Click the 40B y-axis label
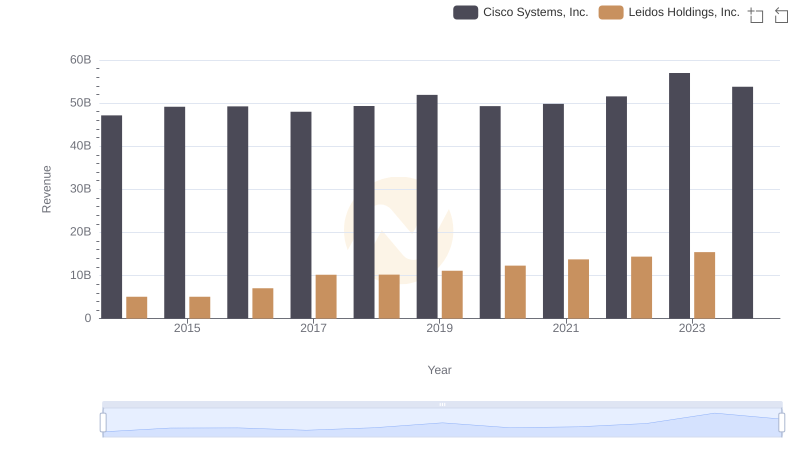This screenshot has width=800, height=461. 81,146
